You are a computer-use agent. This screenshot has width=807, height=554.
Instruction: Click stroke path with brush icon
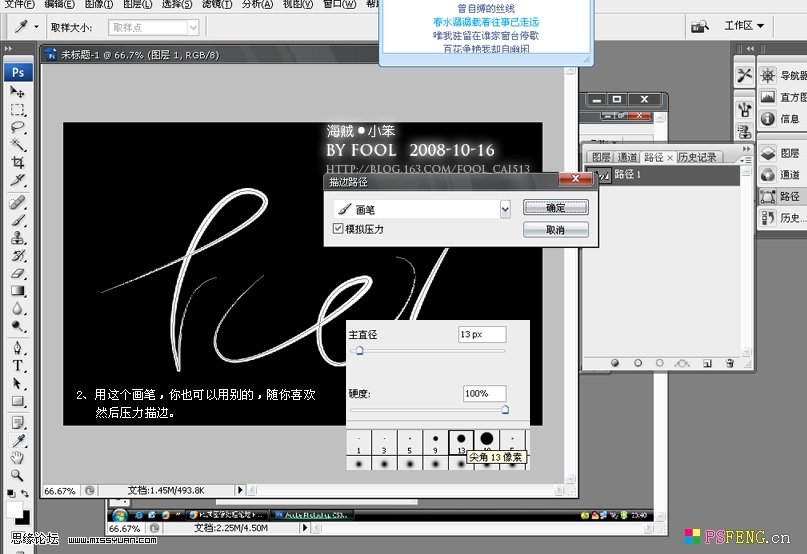click(x=638, y=363)
